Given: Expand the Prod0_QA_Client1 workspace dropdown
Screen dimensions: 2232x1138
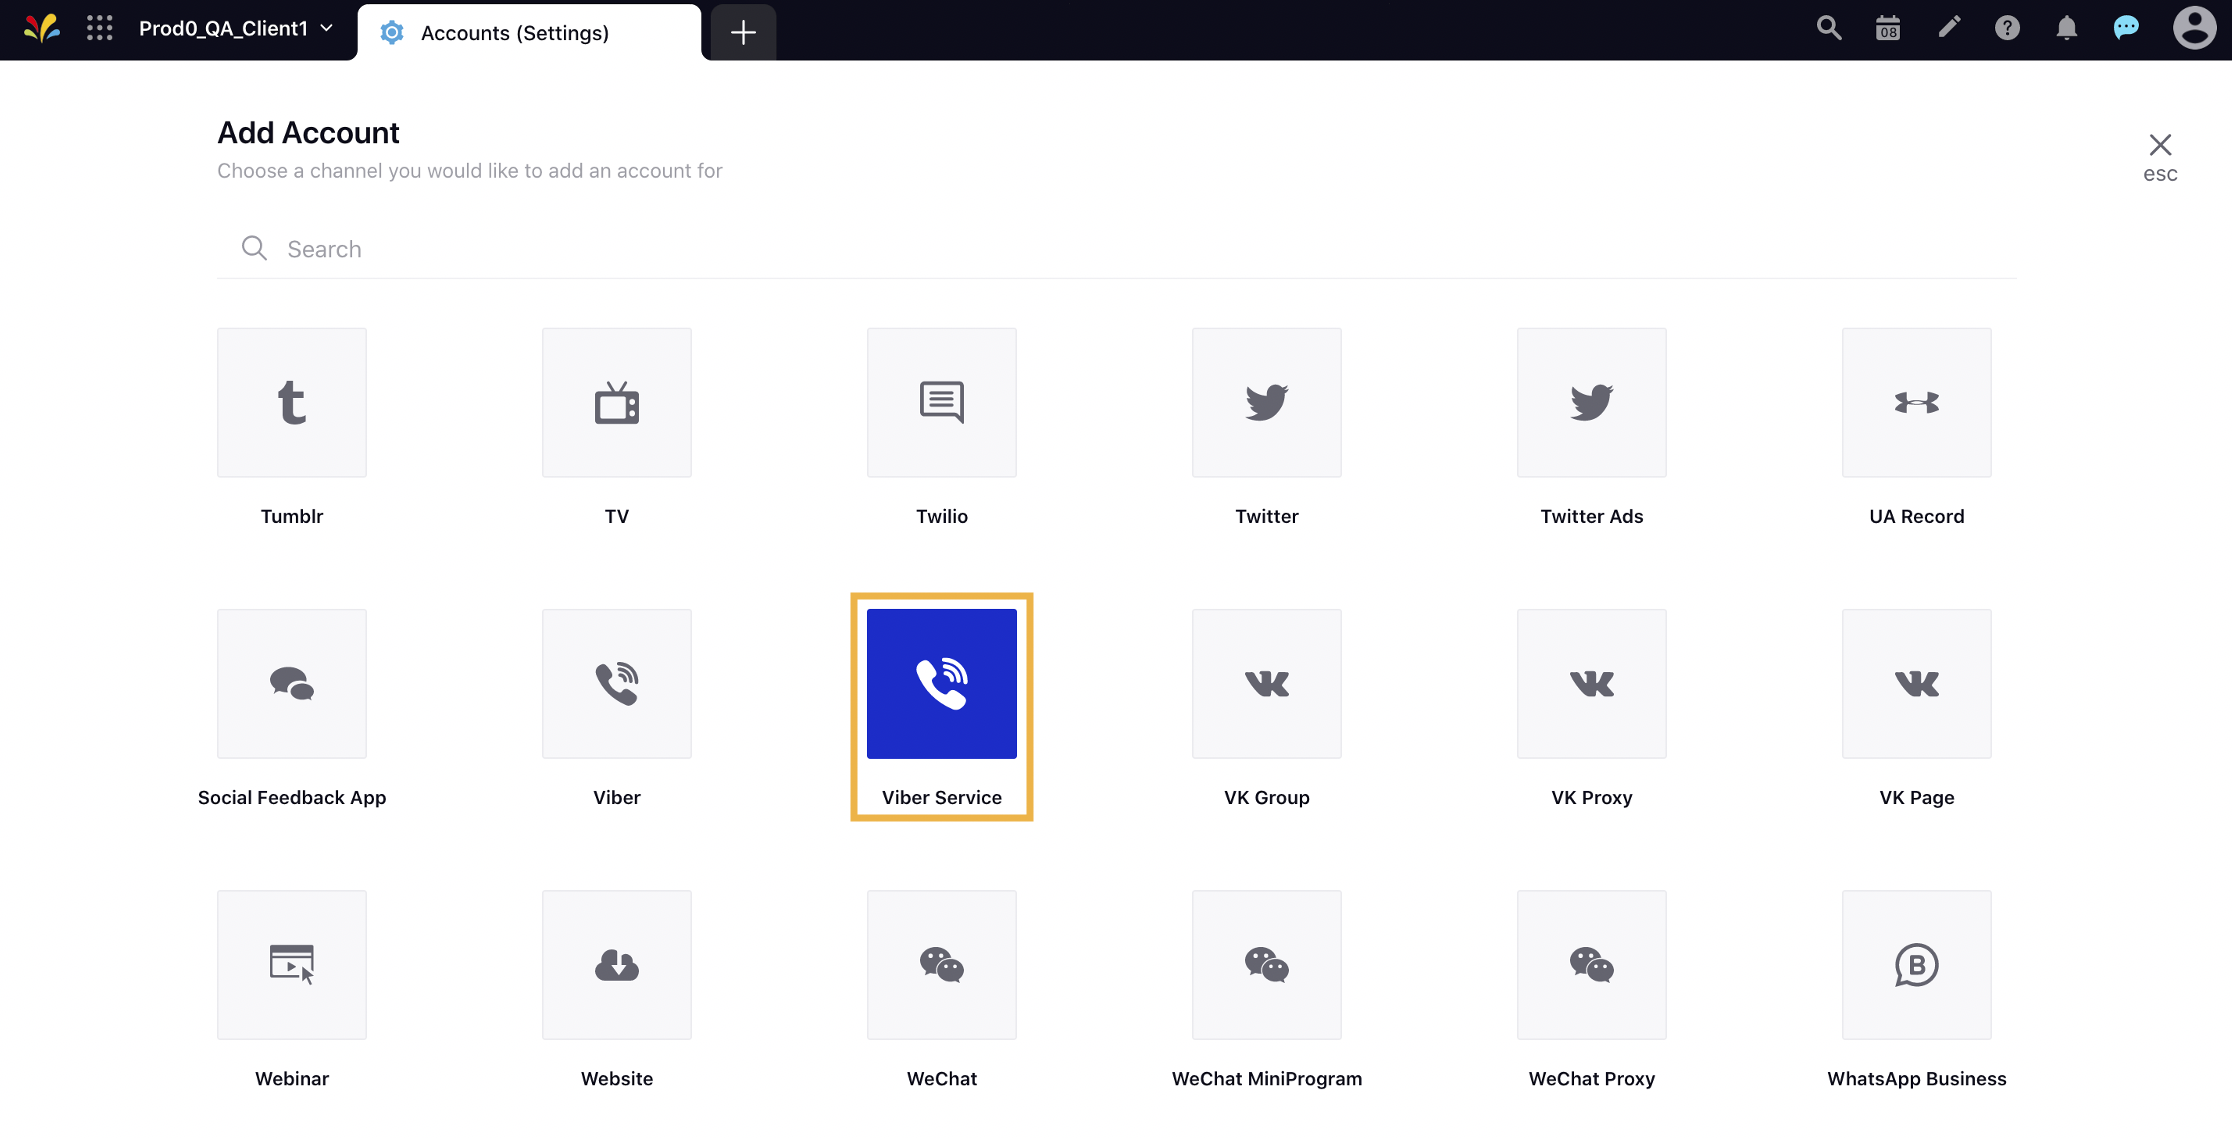Looking at the screenshot, I should pos(236,28).
